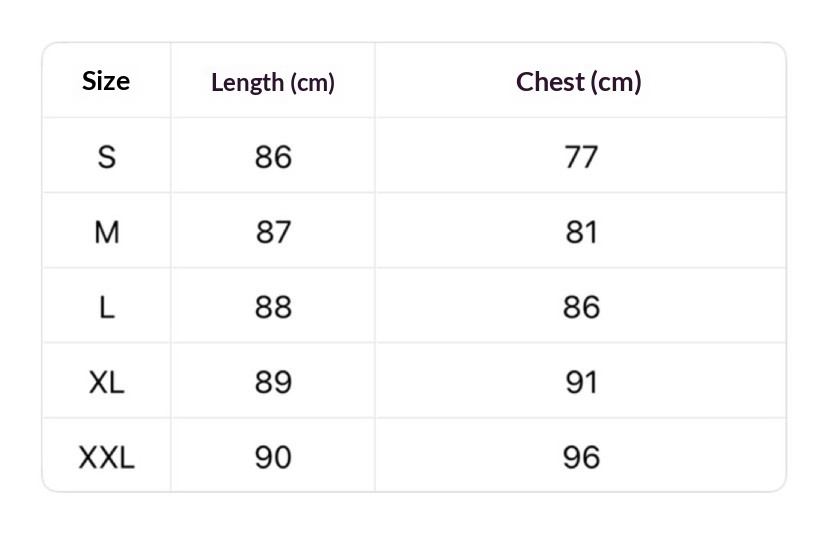The image size is (828, 534).
Task: Click length value 90 for size XXL
Action: pos(273,457)
